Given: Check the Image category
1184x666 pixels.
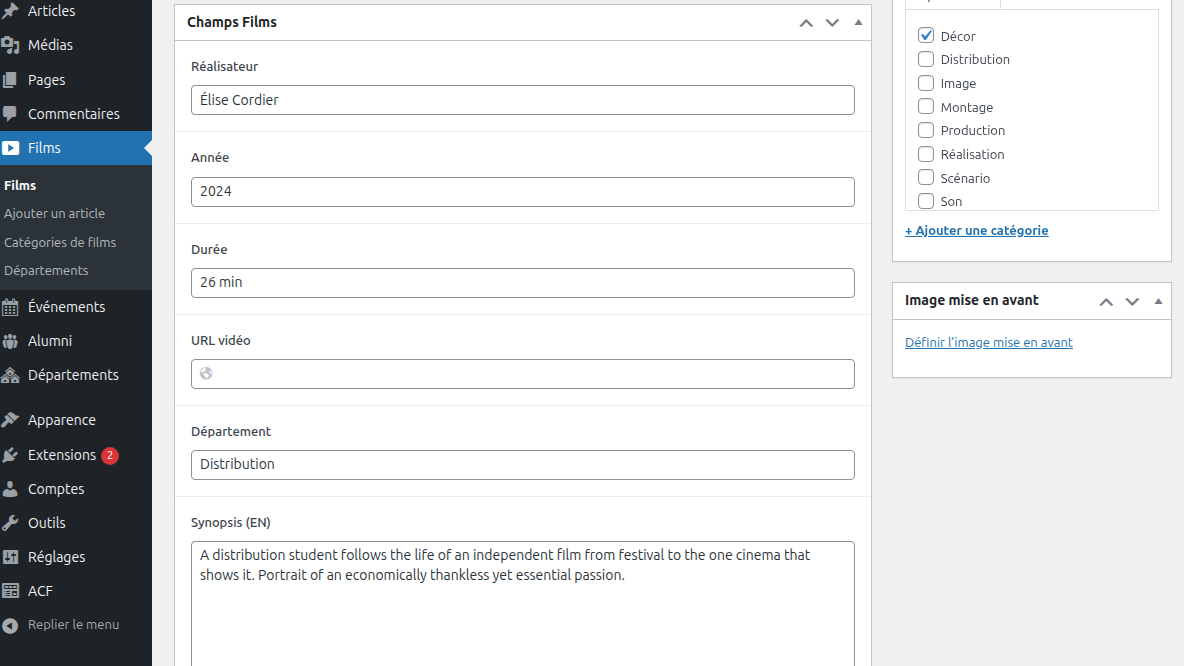Looking at the screenshot, I should coord(926,83).
